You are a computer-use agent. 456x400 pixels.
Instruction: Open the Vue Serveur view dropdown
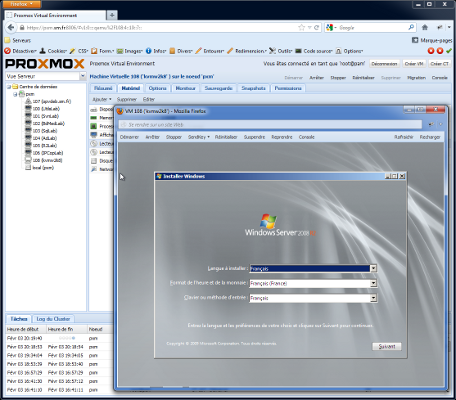click(82, 76)
